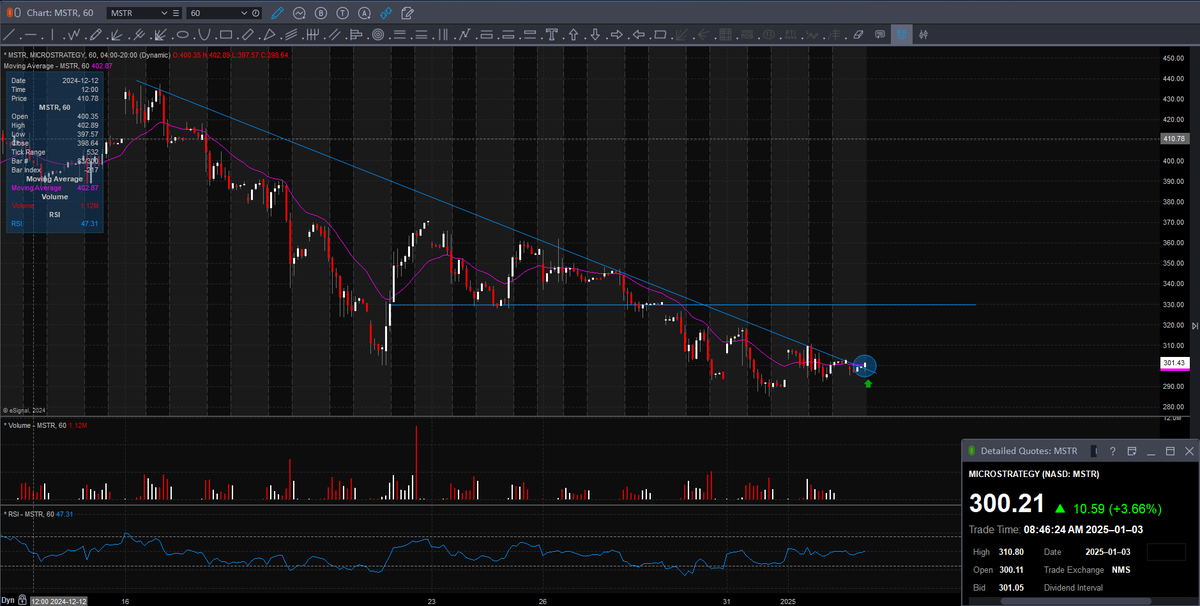The height and width of the screenshot is (606, 1200).
Task: Select the eraser tool
Action: tap(858, 34)
